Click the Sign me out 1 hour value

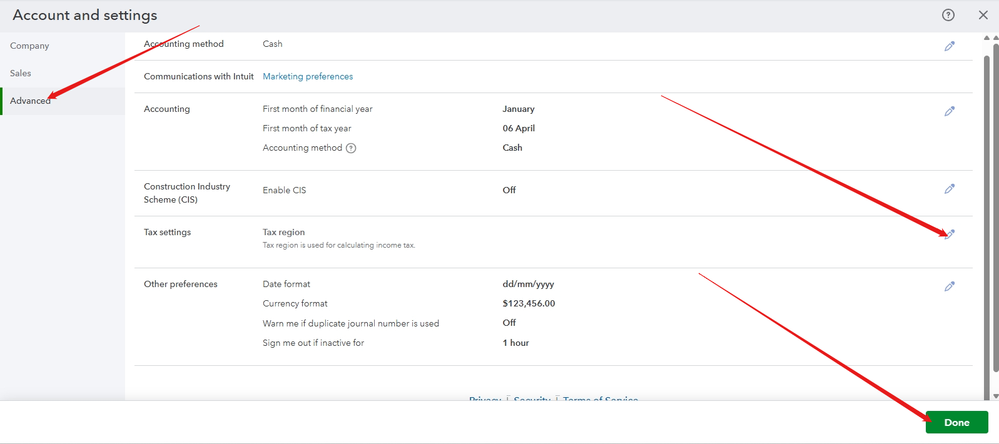coord(516,343)
